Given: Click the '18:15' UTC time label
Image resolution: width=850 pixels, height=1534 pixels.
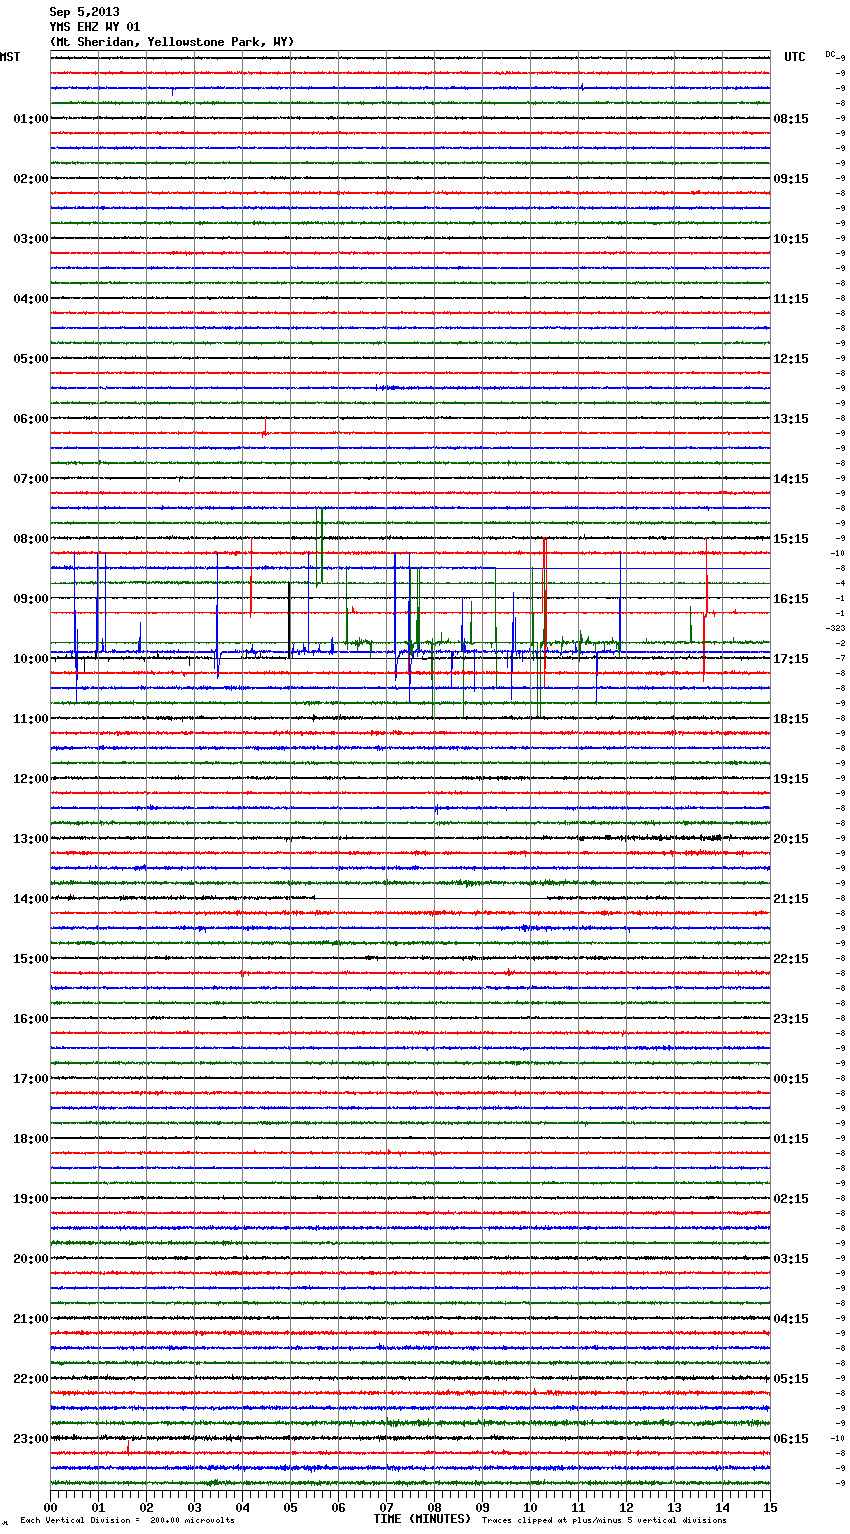Looking at the screenshot, I should tap(791, 719).
